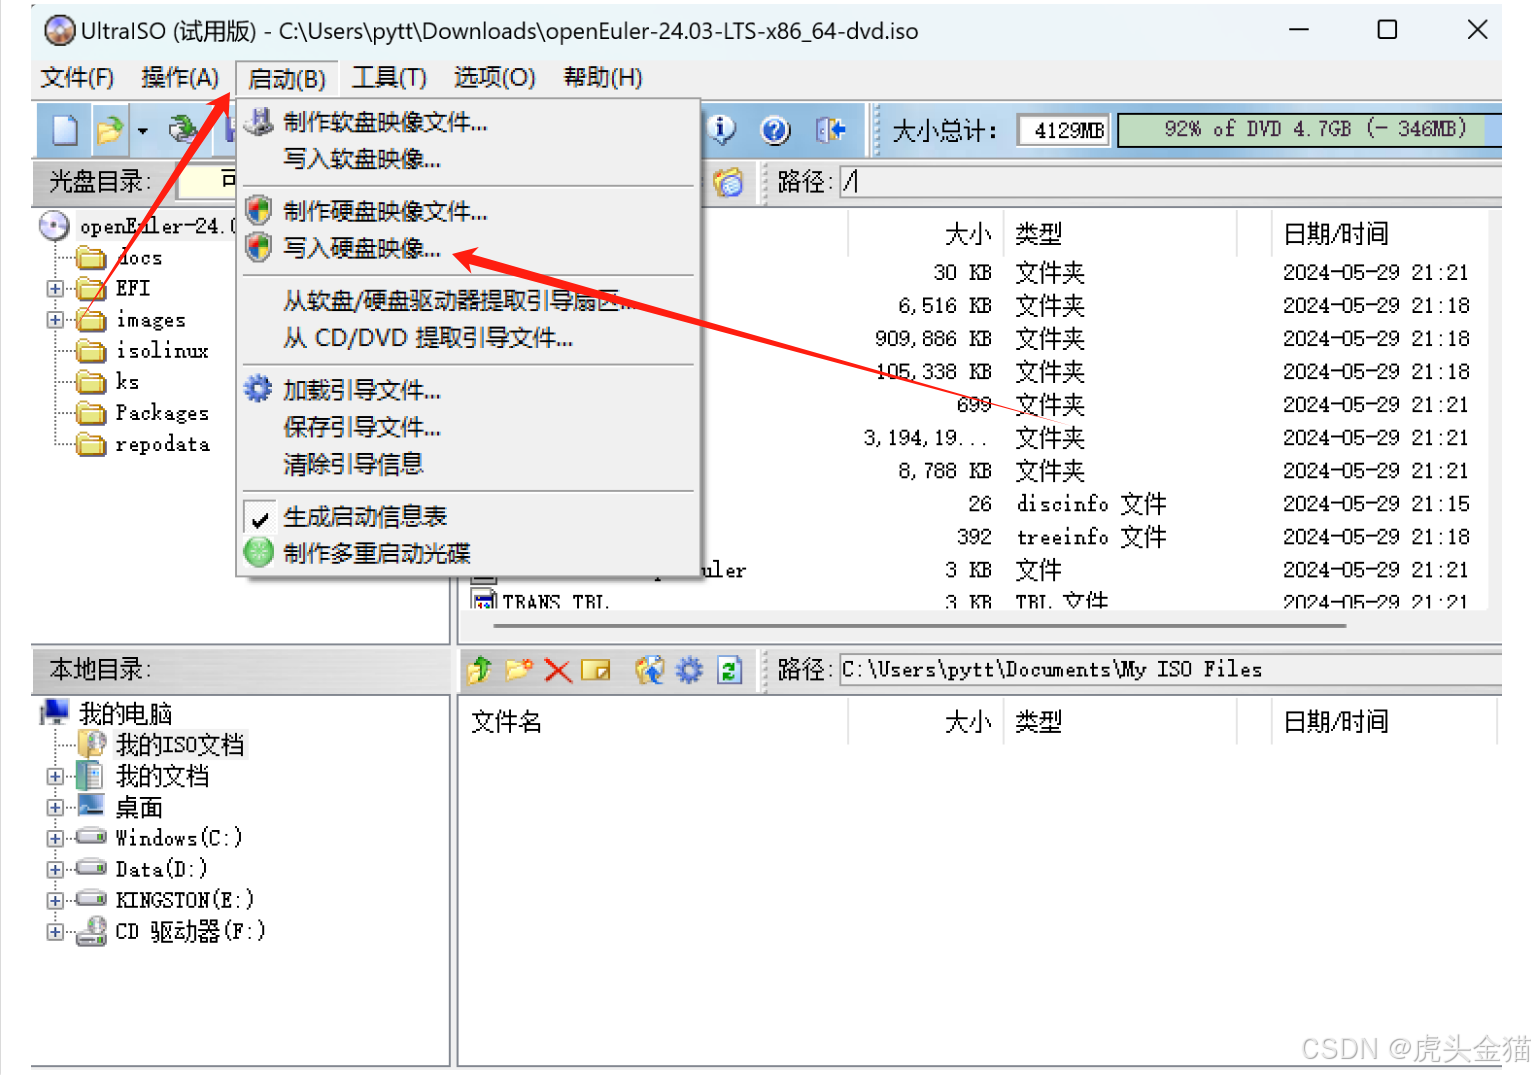Click the 文件名 column header in local list
The image size is (1535, 1075).
(506, 722)
